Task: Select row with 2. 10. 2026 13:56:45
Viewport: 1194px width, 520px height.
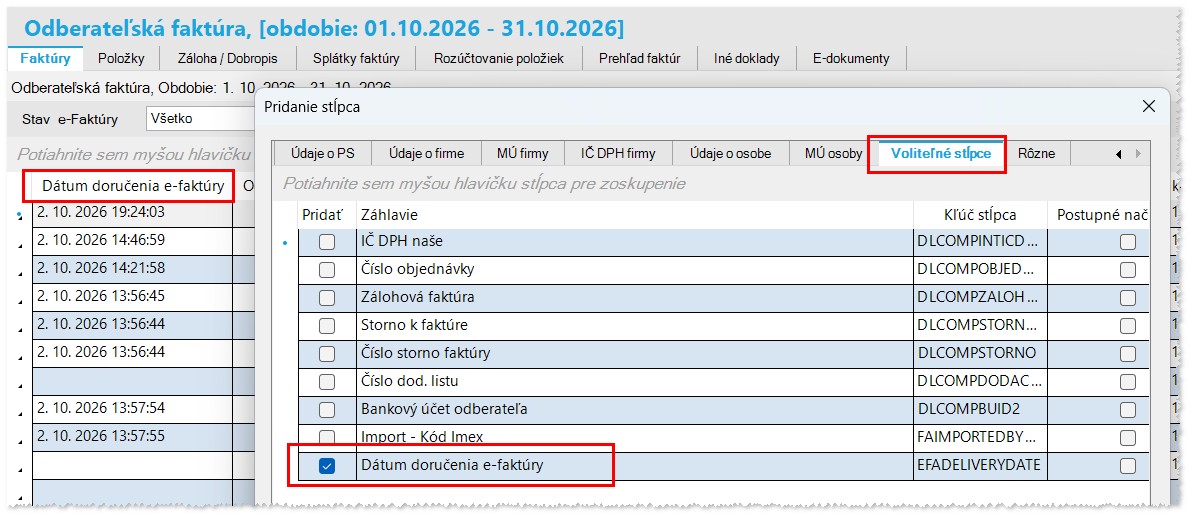Action: [x=132, y=296]
